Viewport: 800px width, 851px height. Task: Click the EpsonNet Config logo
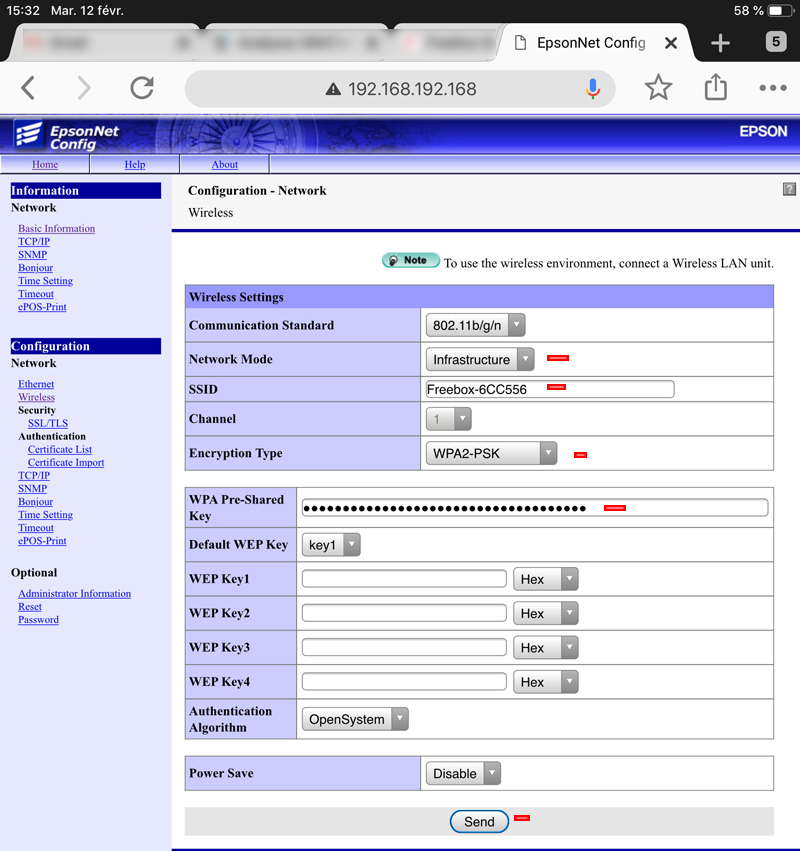coord(66,135)
